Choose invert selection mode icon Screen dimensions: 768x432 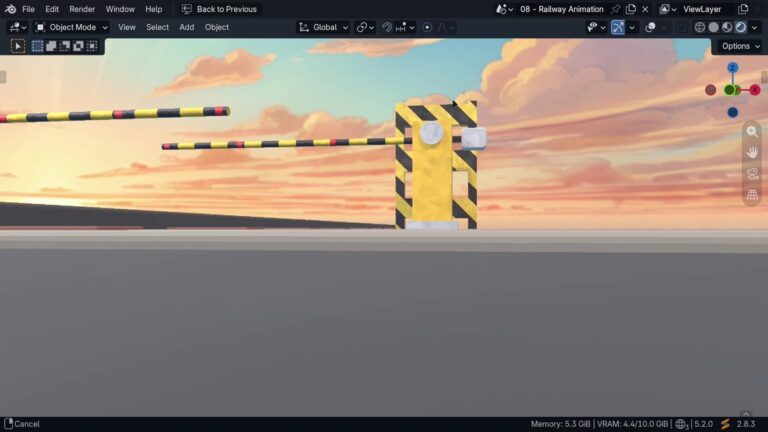click(78, 46)
